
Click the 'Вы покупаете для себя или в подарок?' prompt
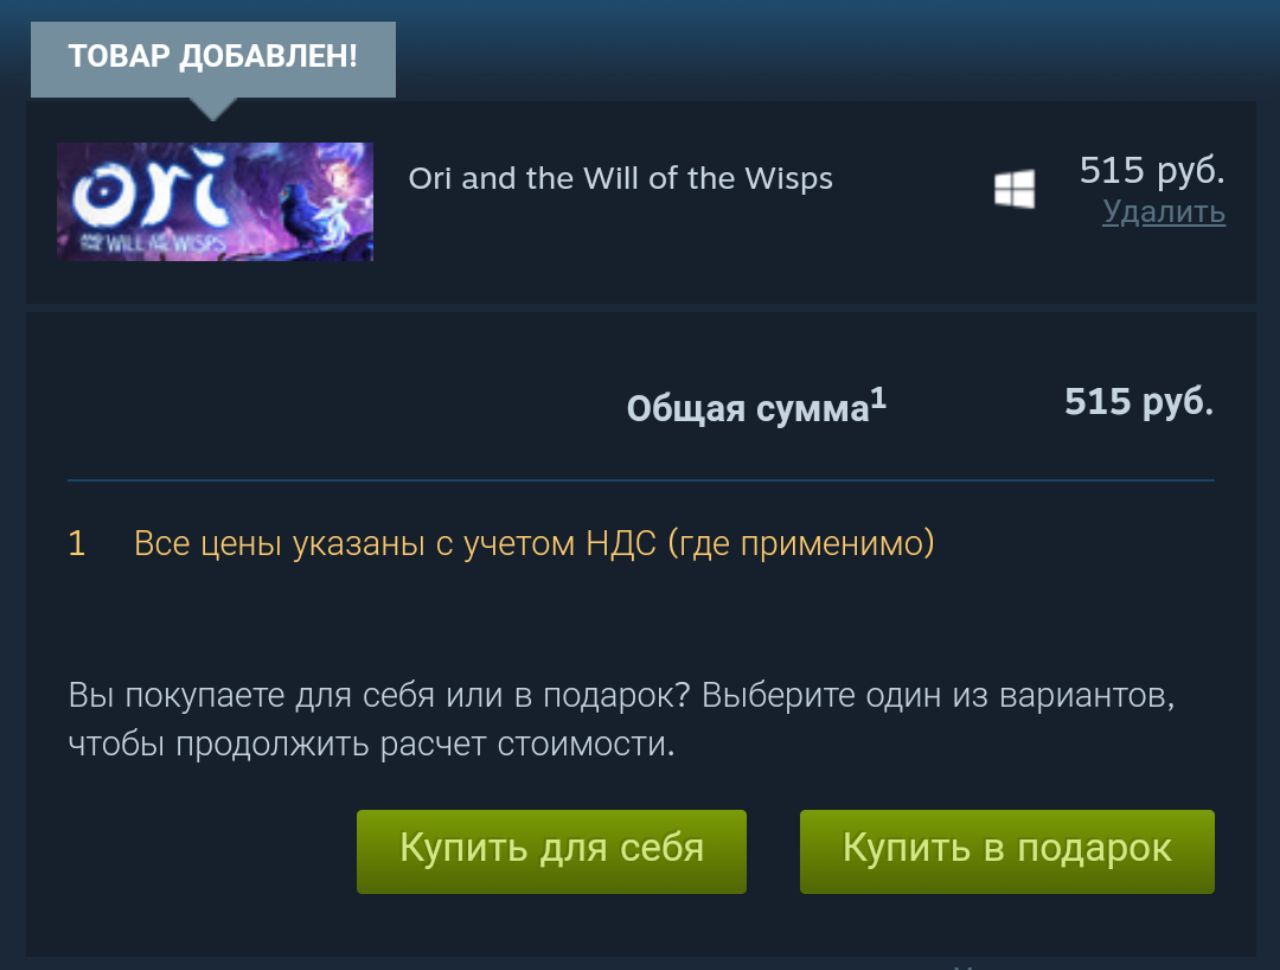(379, 694)
